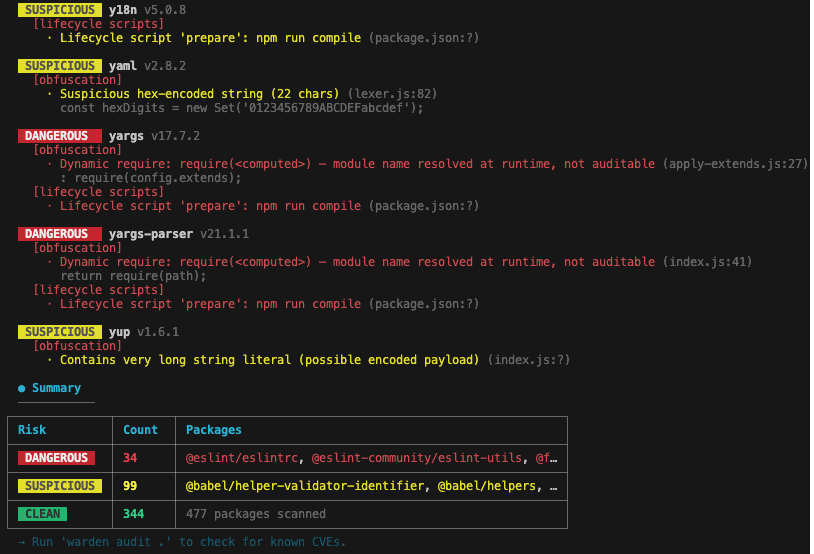The width and height of the screenshot is (814, 554).
Task: Click the blue bullet before Summary
Action: pos(22,388)
